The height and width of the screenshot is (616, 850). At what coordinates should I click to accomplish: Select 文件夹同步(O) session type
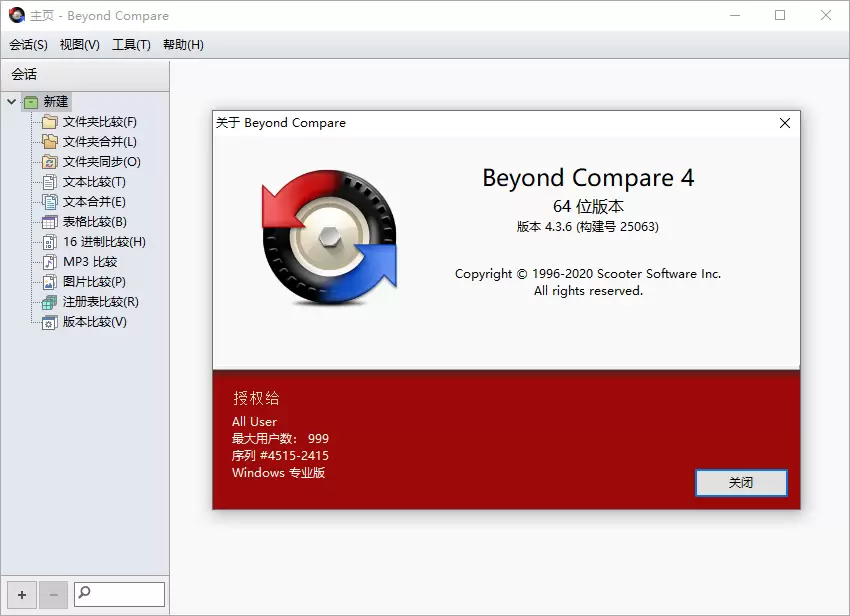pos(102,162)
